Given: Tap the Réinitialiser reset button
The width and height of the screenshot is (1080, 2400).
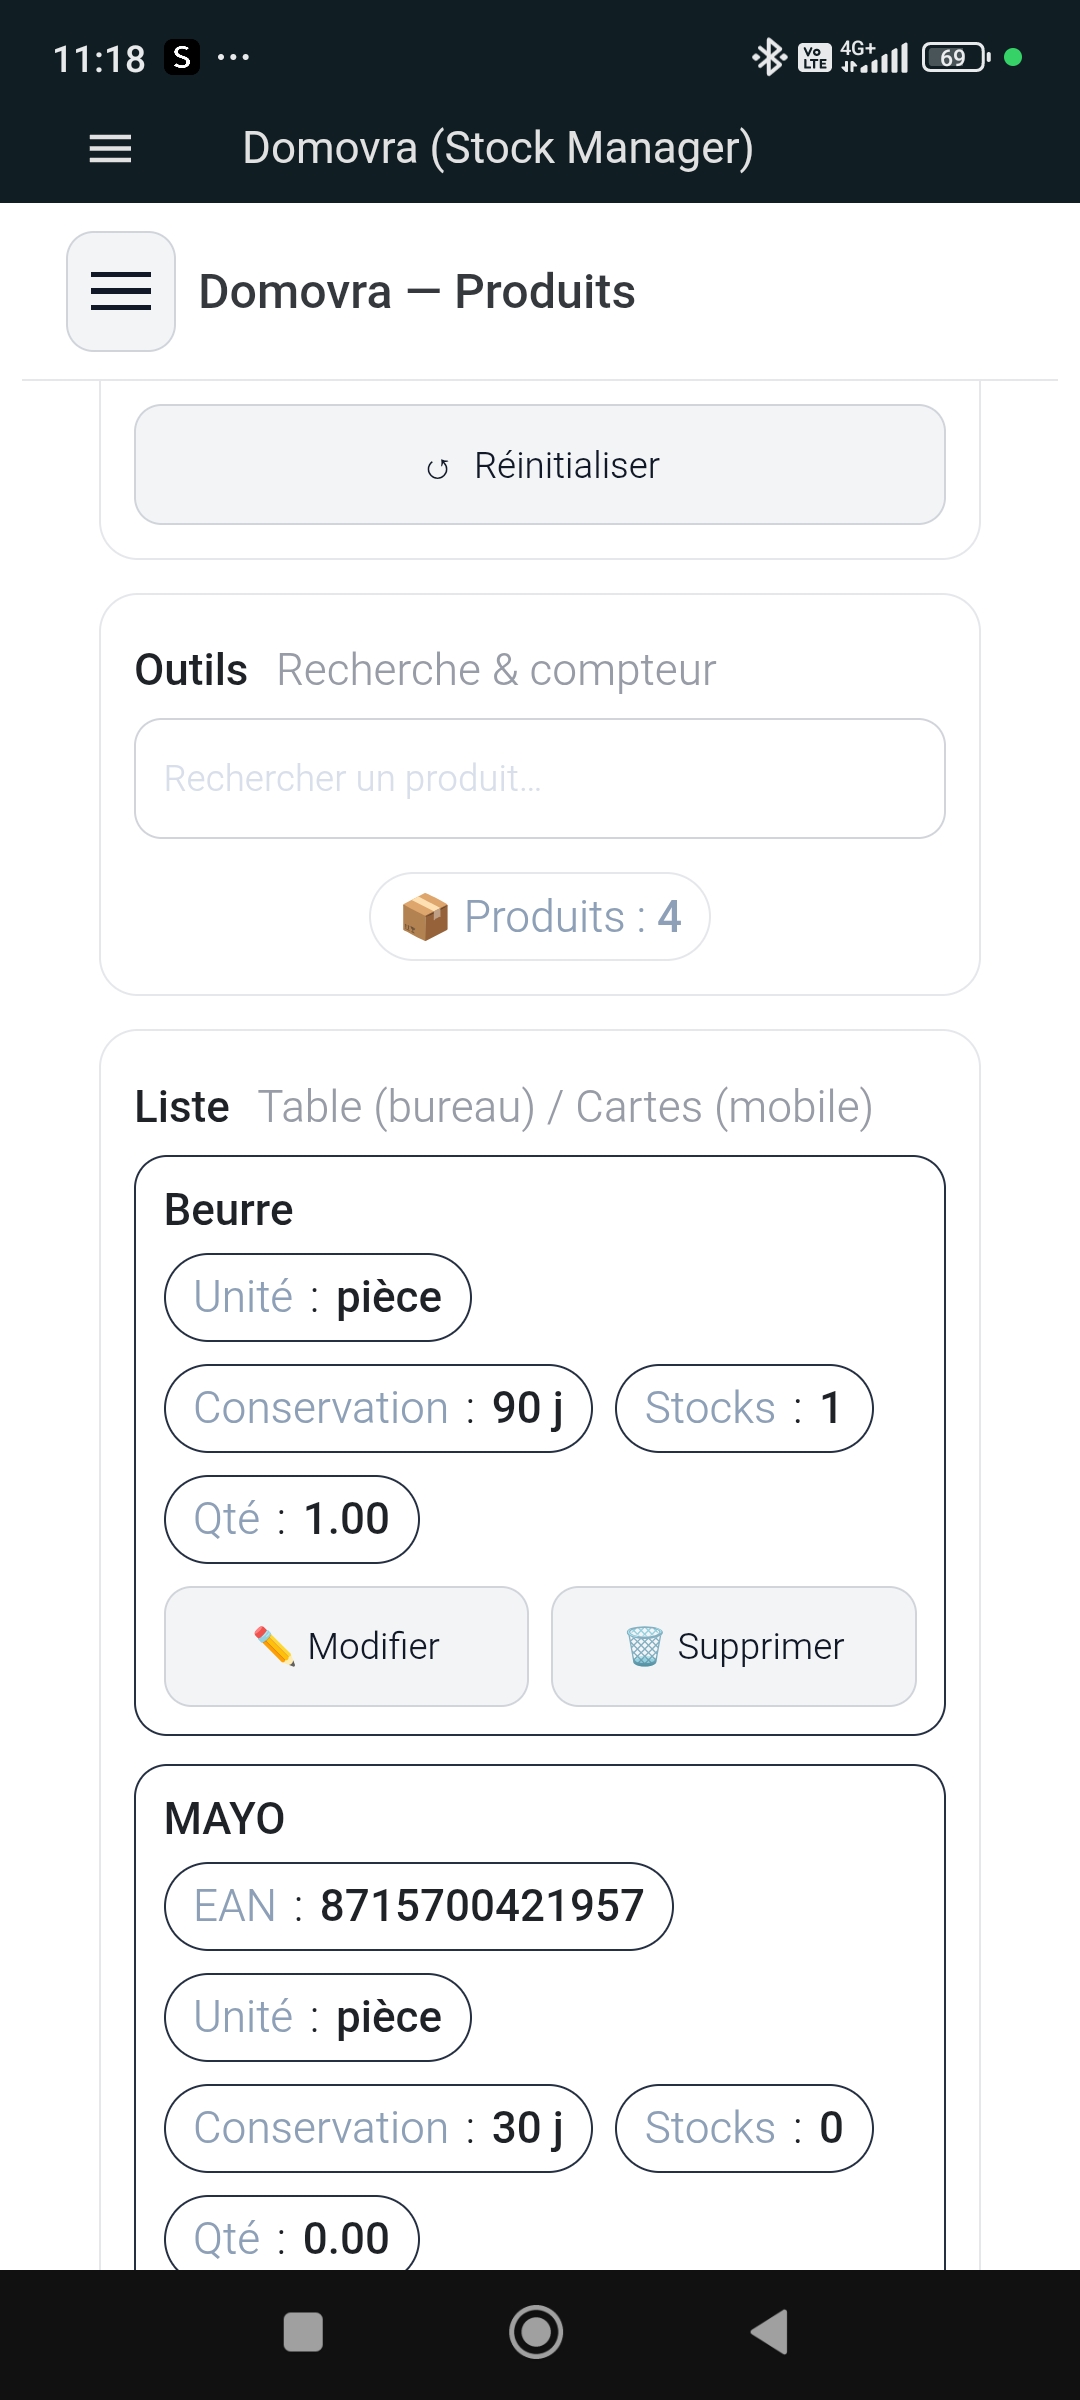Looking at the screenshot, I should point(540,465).
